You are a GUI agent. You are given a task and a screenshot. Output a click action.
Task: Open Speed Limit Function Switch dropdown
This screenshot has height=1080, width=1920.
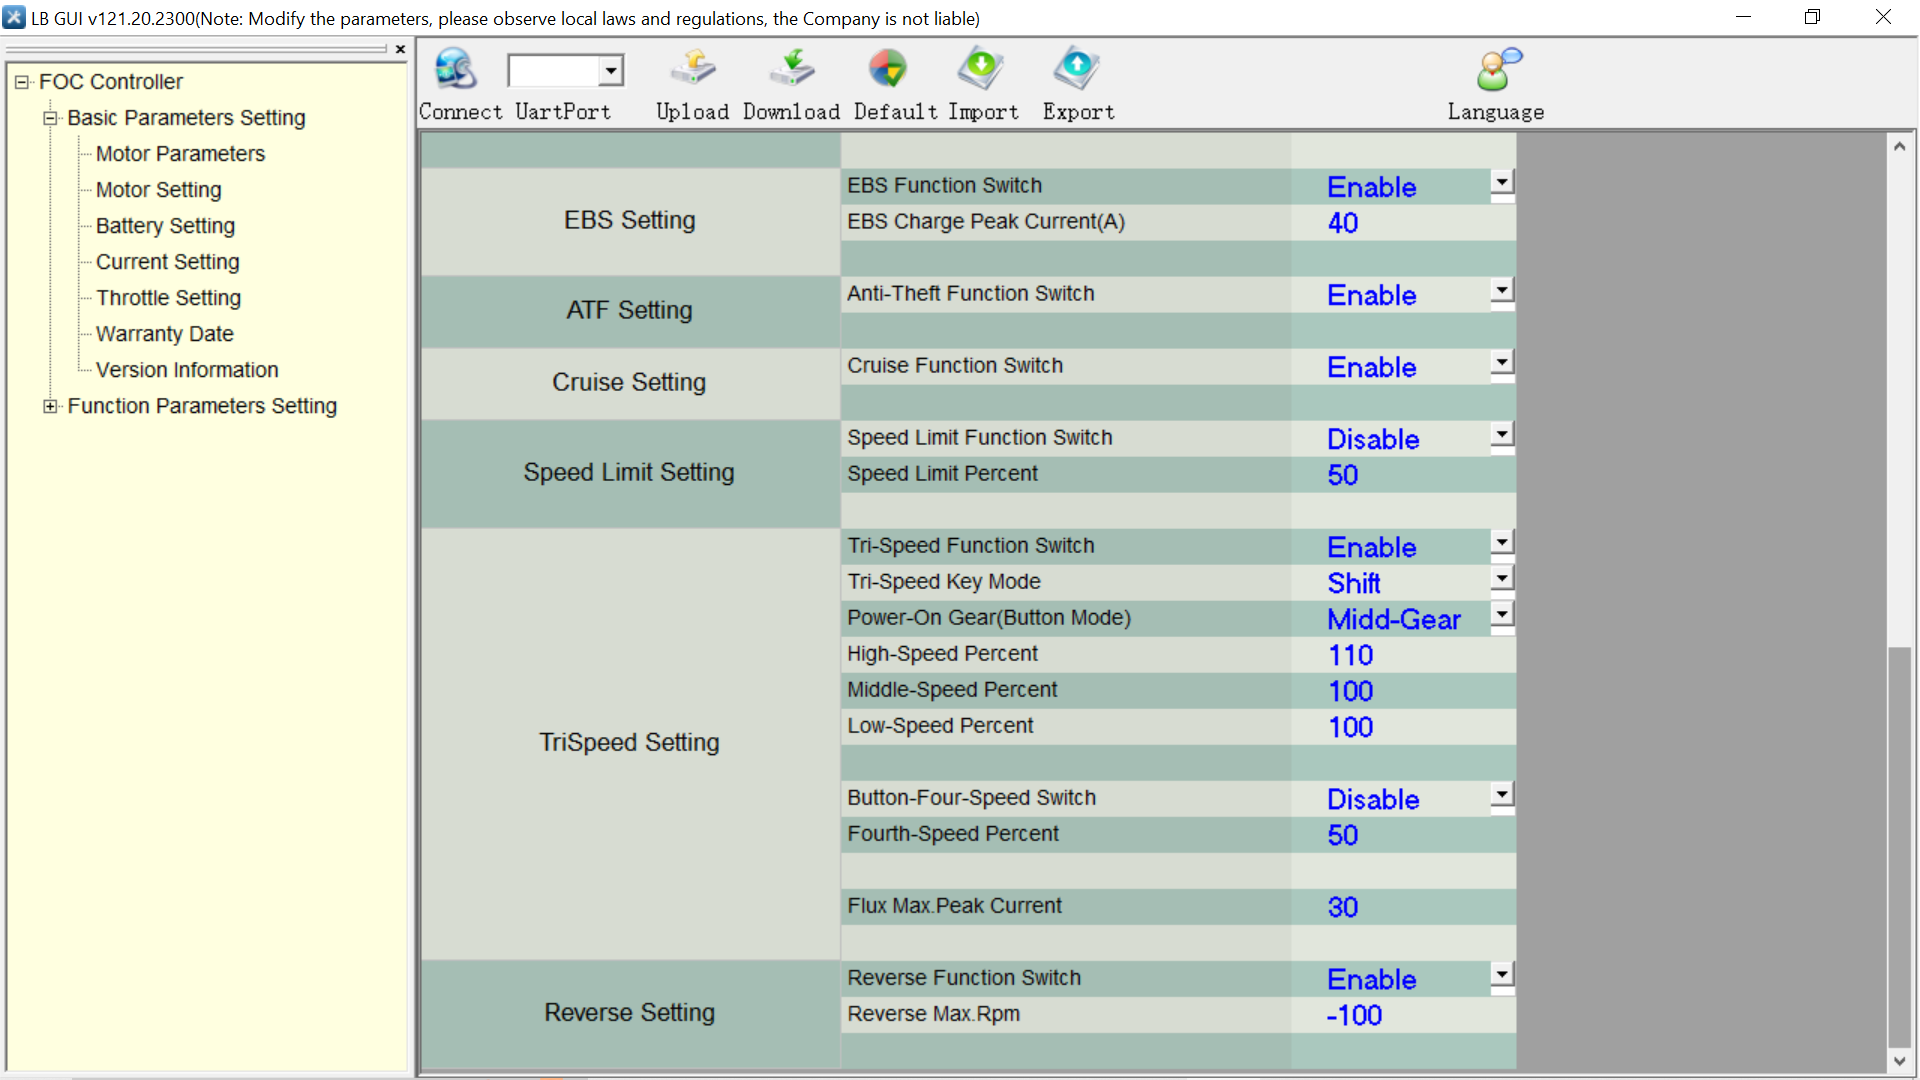[1501, 434]
